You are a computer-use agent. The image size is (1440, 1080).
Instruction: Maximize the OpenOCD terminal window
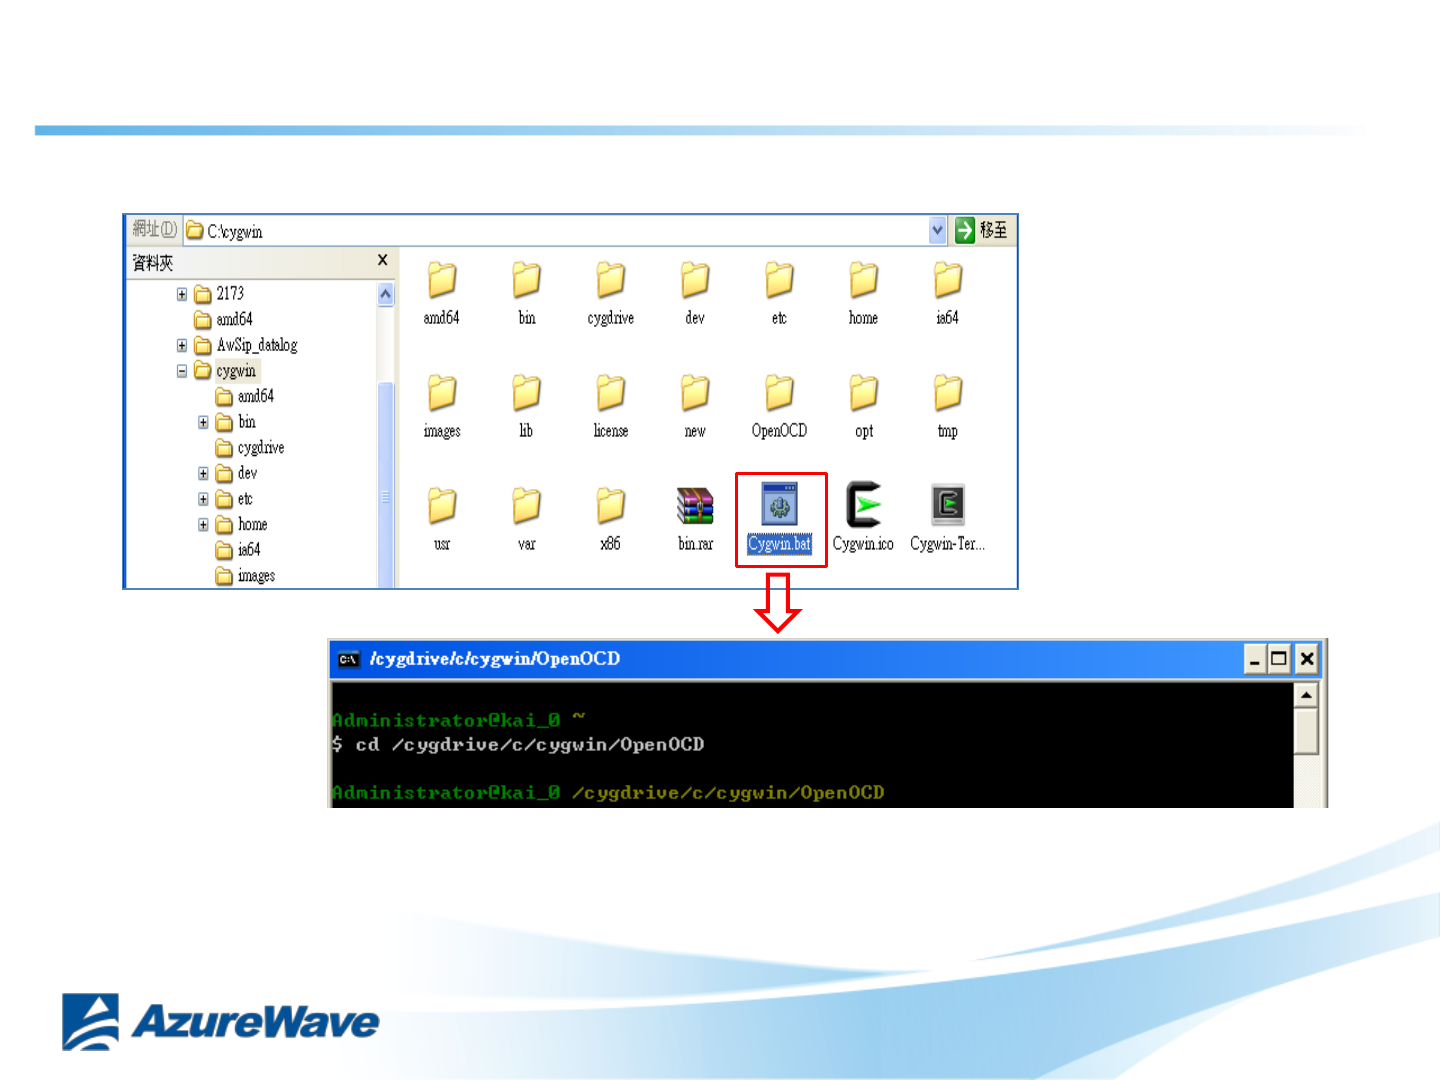tap(1279, 659)
